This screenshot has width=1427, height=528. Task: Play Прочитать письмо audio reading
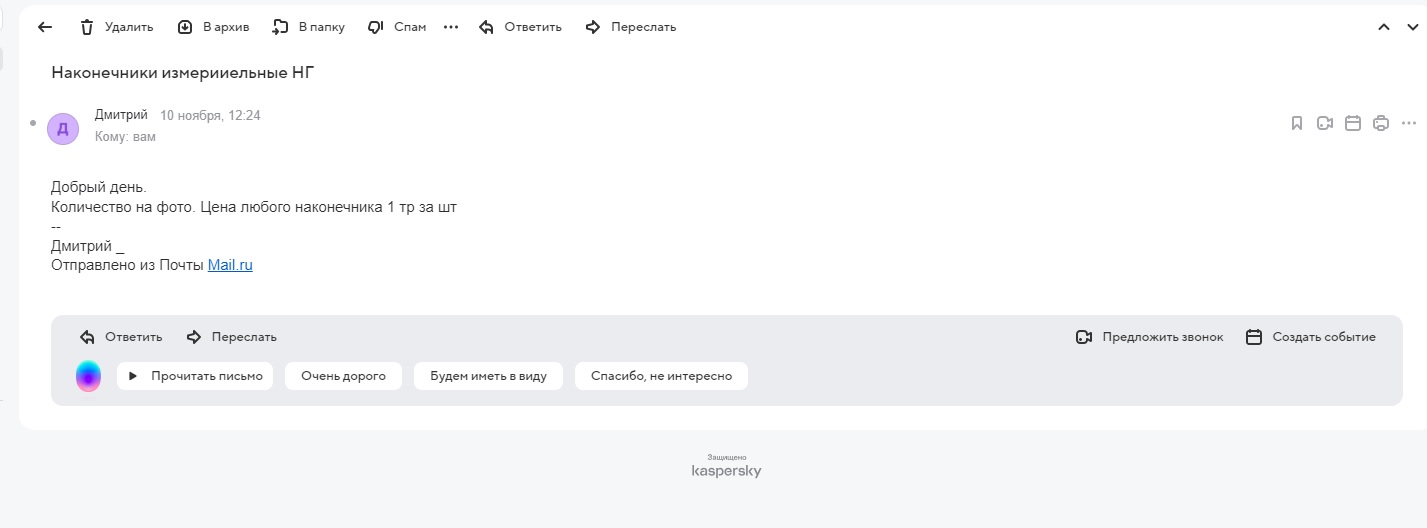[195, 376]
